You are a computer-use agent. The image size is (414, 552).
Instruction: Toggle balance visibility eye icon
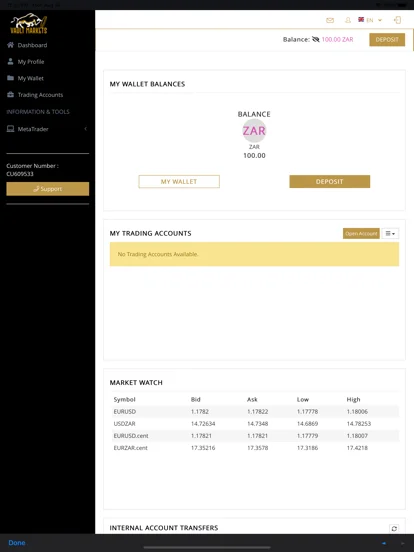click(316, 39)
